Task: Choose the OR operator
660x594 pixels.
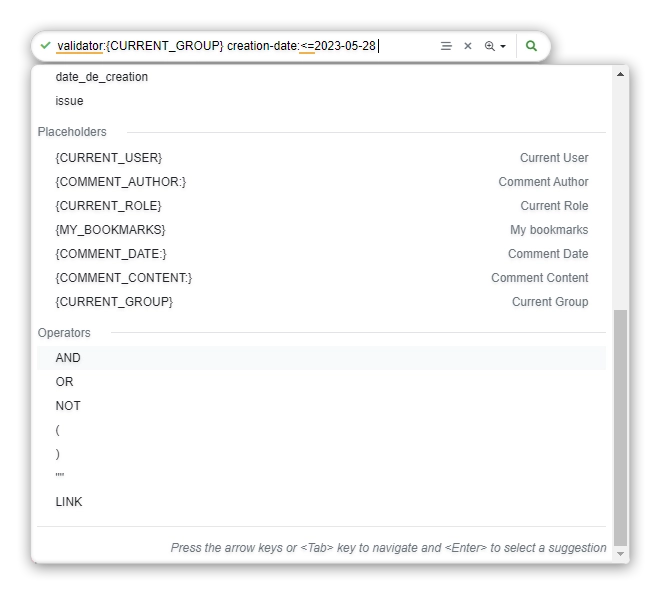Action: point(322,382)
